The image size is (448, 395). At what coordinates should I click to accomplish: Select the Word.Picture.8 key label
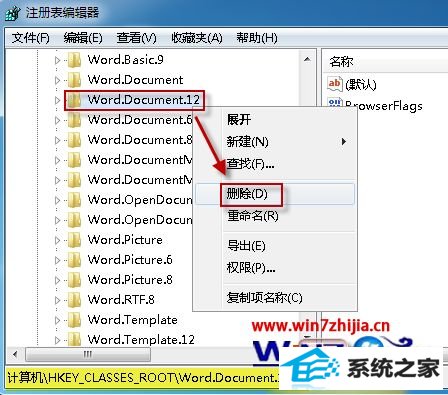(130, 280)
